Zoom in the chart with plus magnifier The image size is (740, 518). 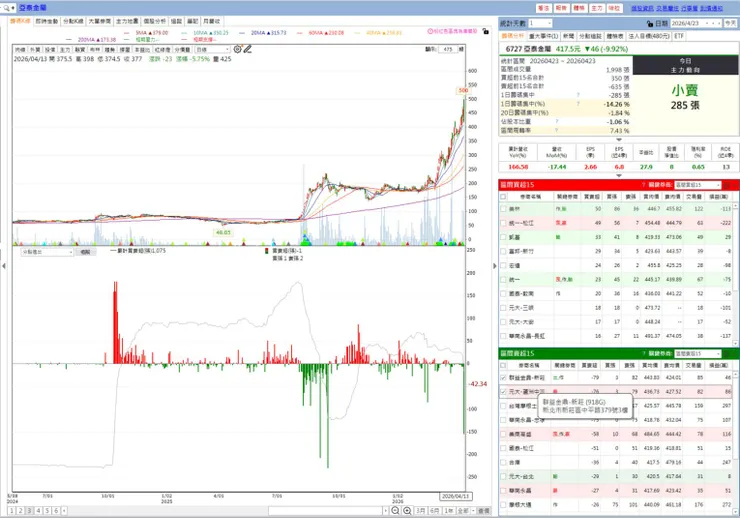tap(407, 511)
